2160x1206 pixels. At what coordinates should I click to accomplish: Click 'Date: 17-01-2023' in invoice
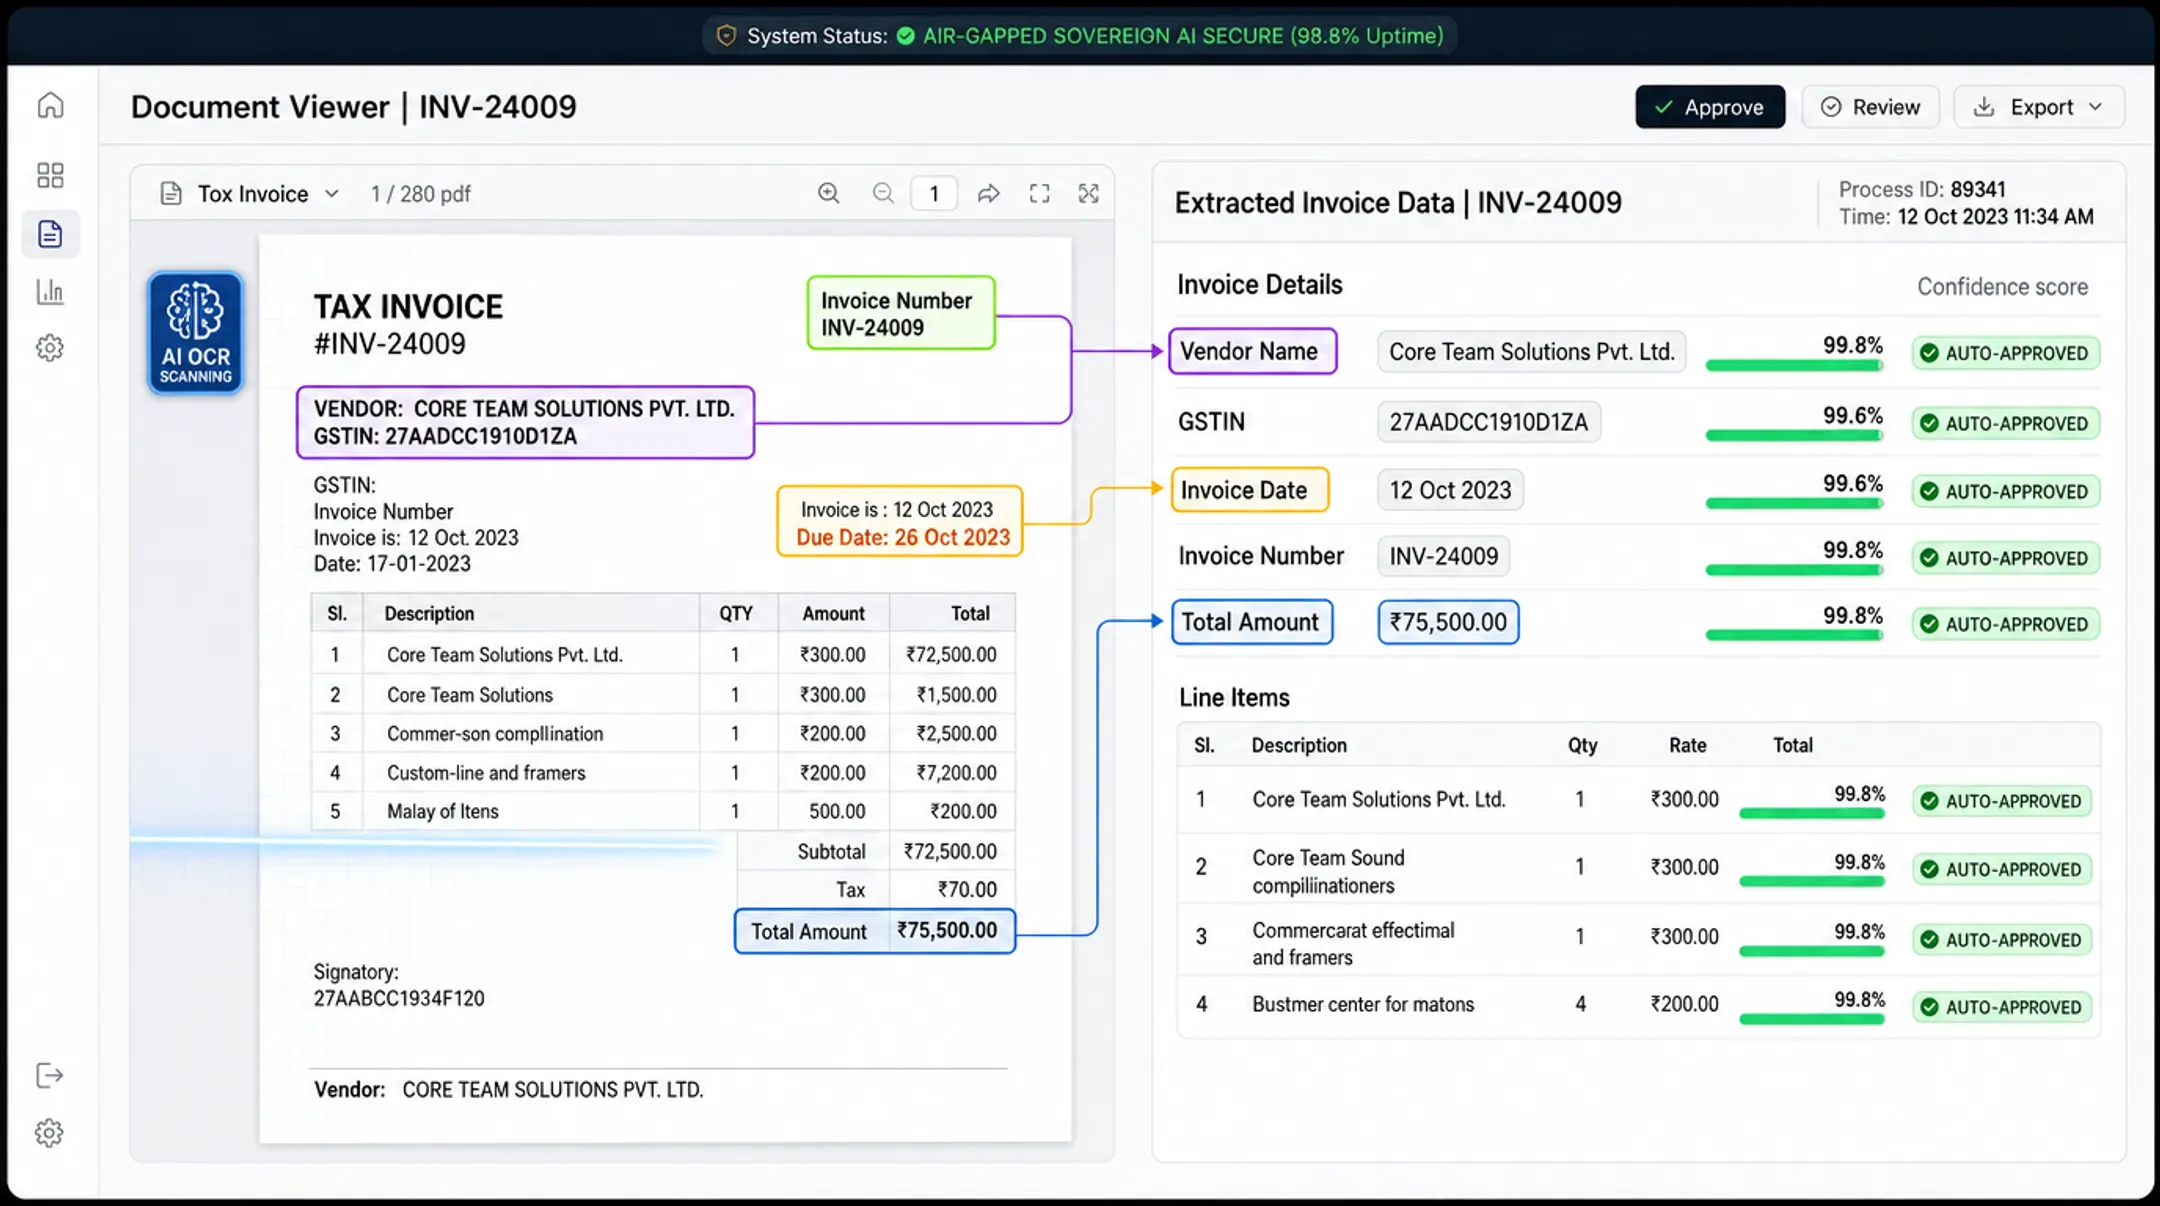[392, 563]
